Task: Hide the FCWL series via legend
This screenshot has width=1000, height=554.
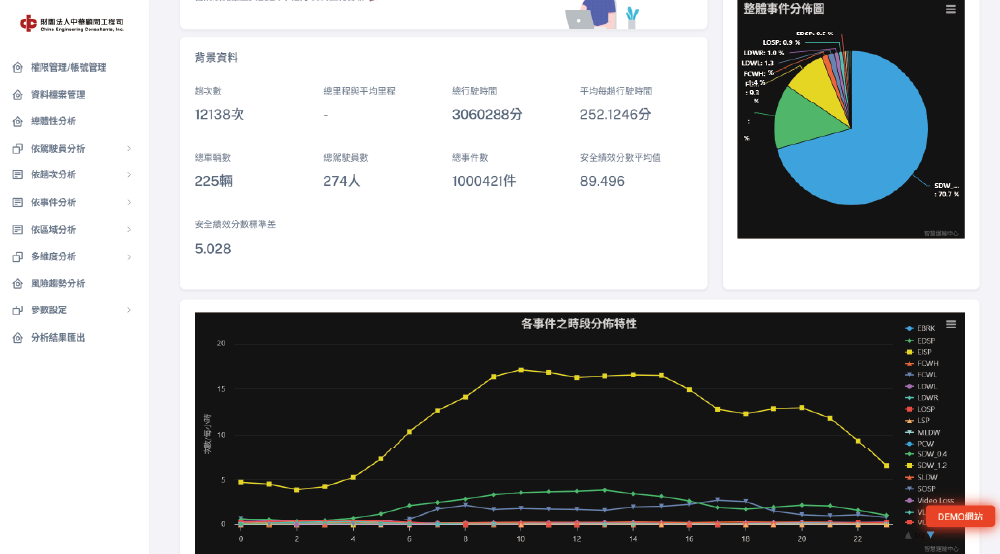Action: pos(921,375)
